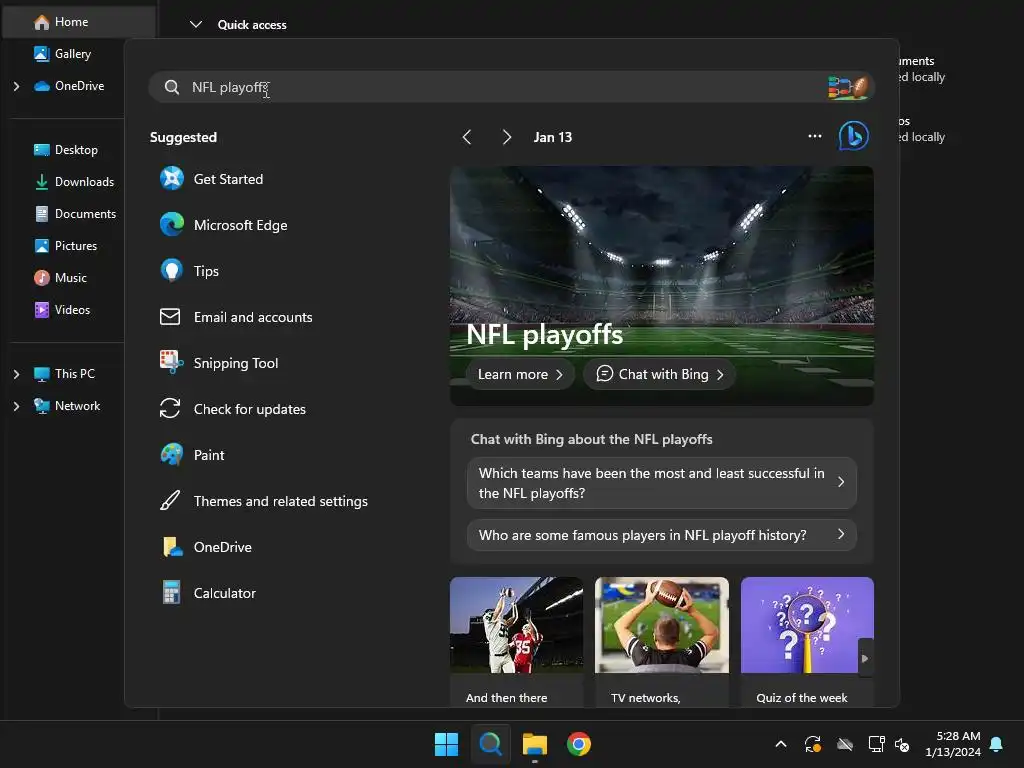Screen dimensions: 1024x768
Task: Launch Google Chrome from the taskbar
Action: 579,744
